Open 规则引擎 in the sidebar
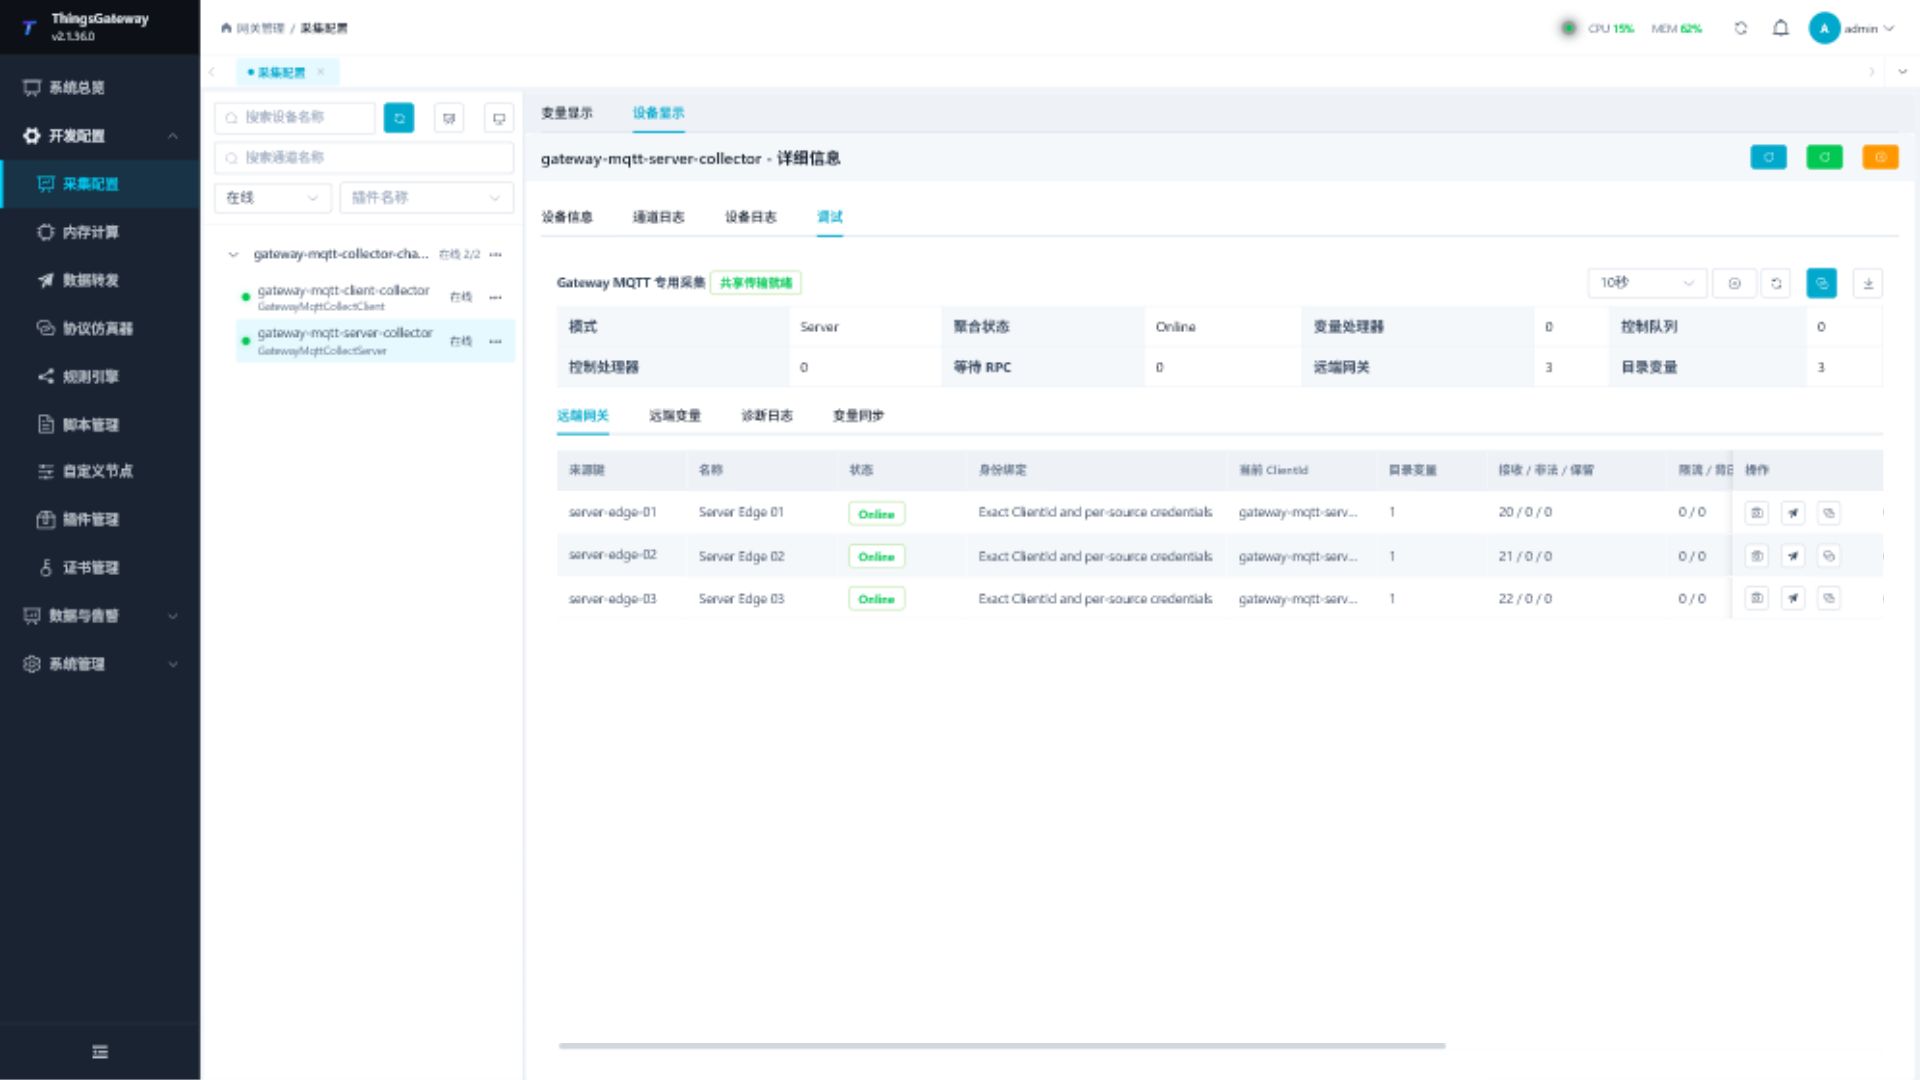This screenshot has height=1080, width=1920. (100, 376)
